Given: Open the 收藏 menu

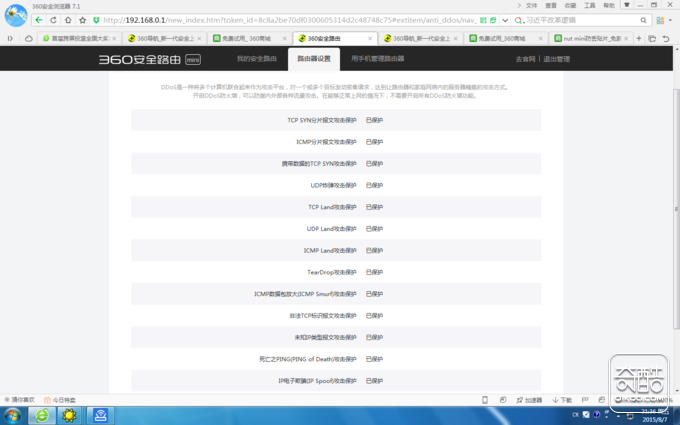Looking at the screenshot, I should tap(570, 6).
